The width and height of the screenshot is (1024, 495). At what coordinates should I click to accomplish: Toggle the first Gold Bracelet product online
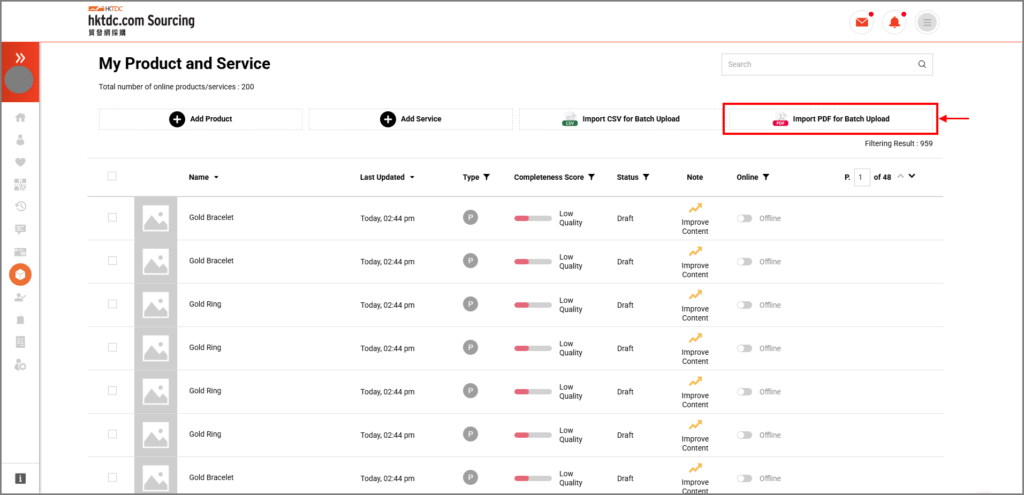click(744, 218)
